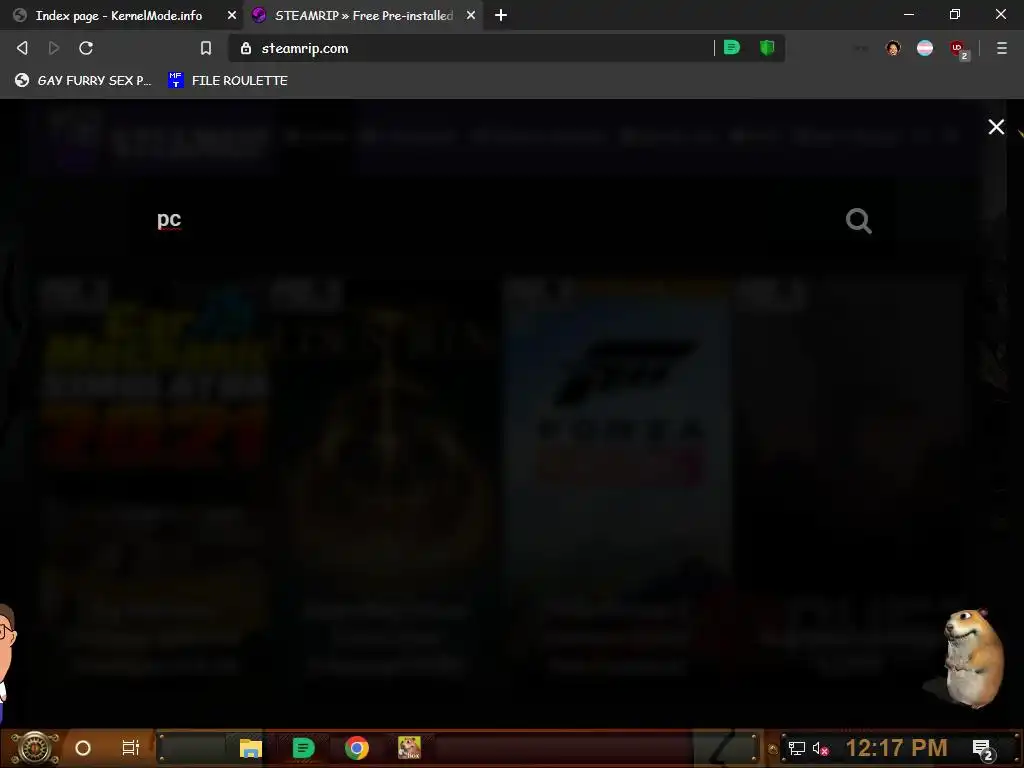Click the browser forward arrow
This screenshot has width=1024, height=768.
(x=54, y=48)
